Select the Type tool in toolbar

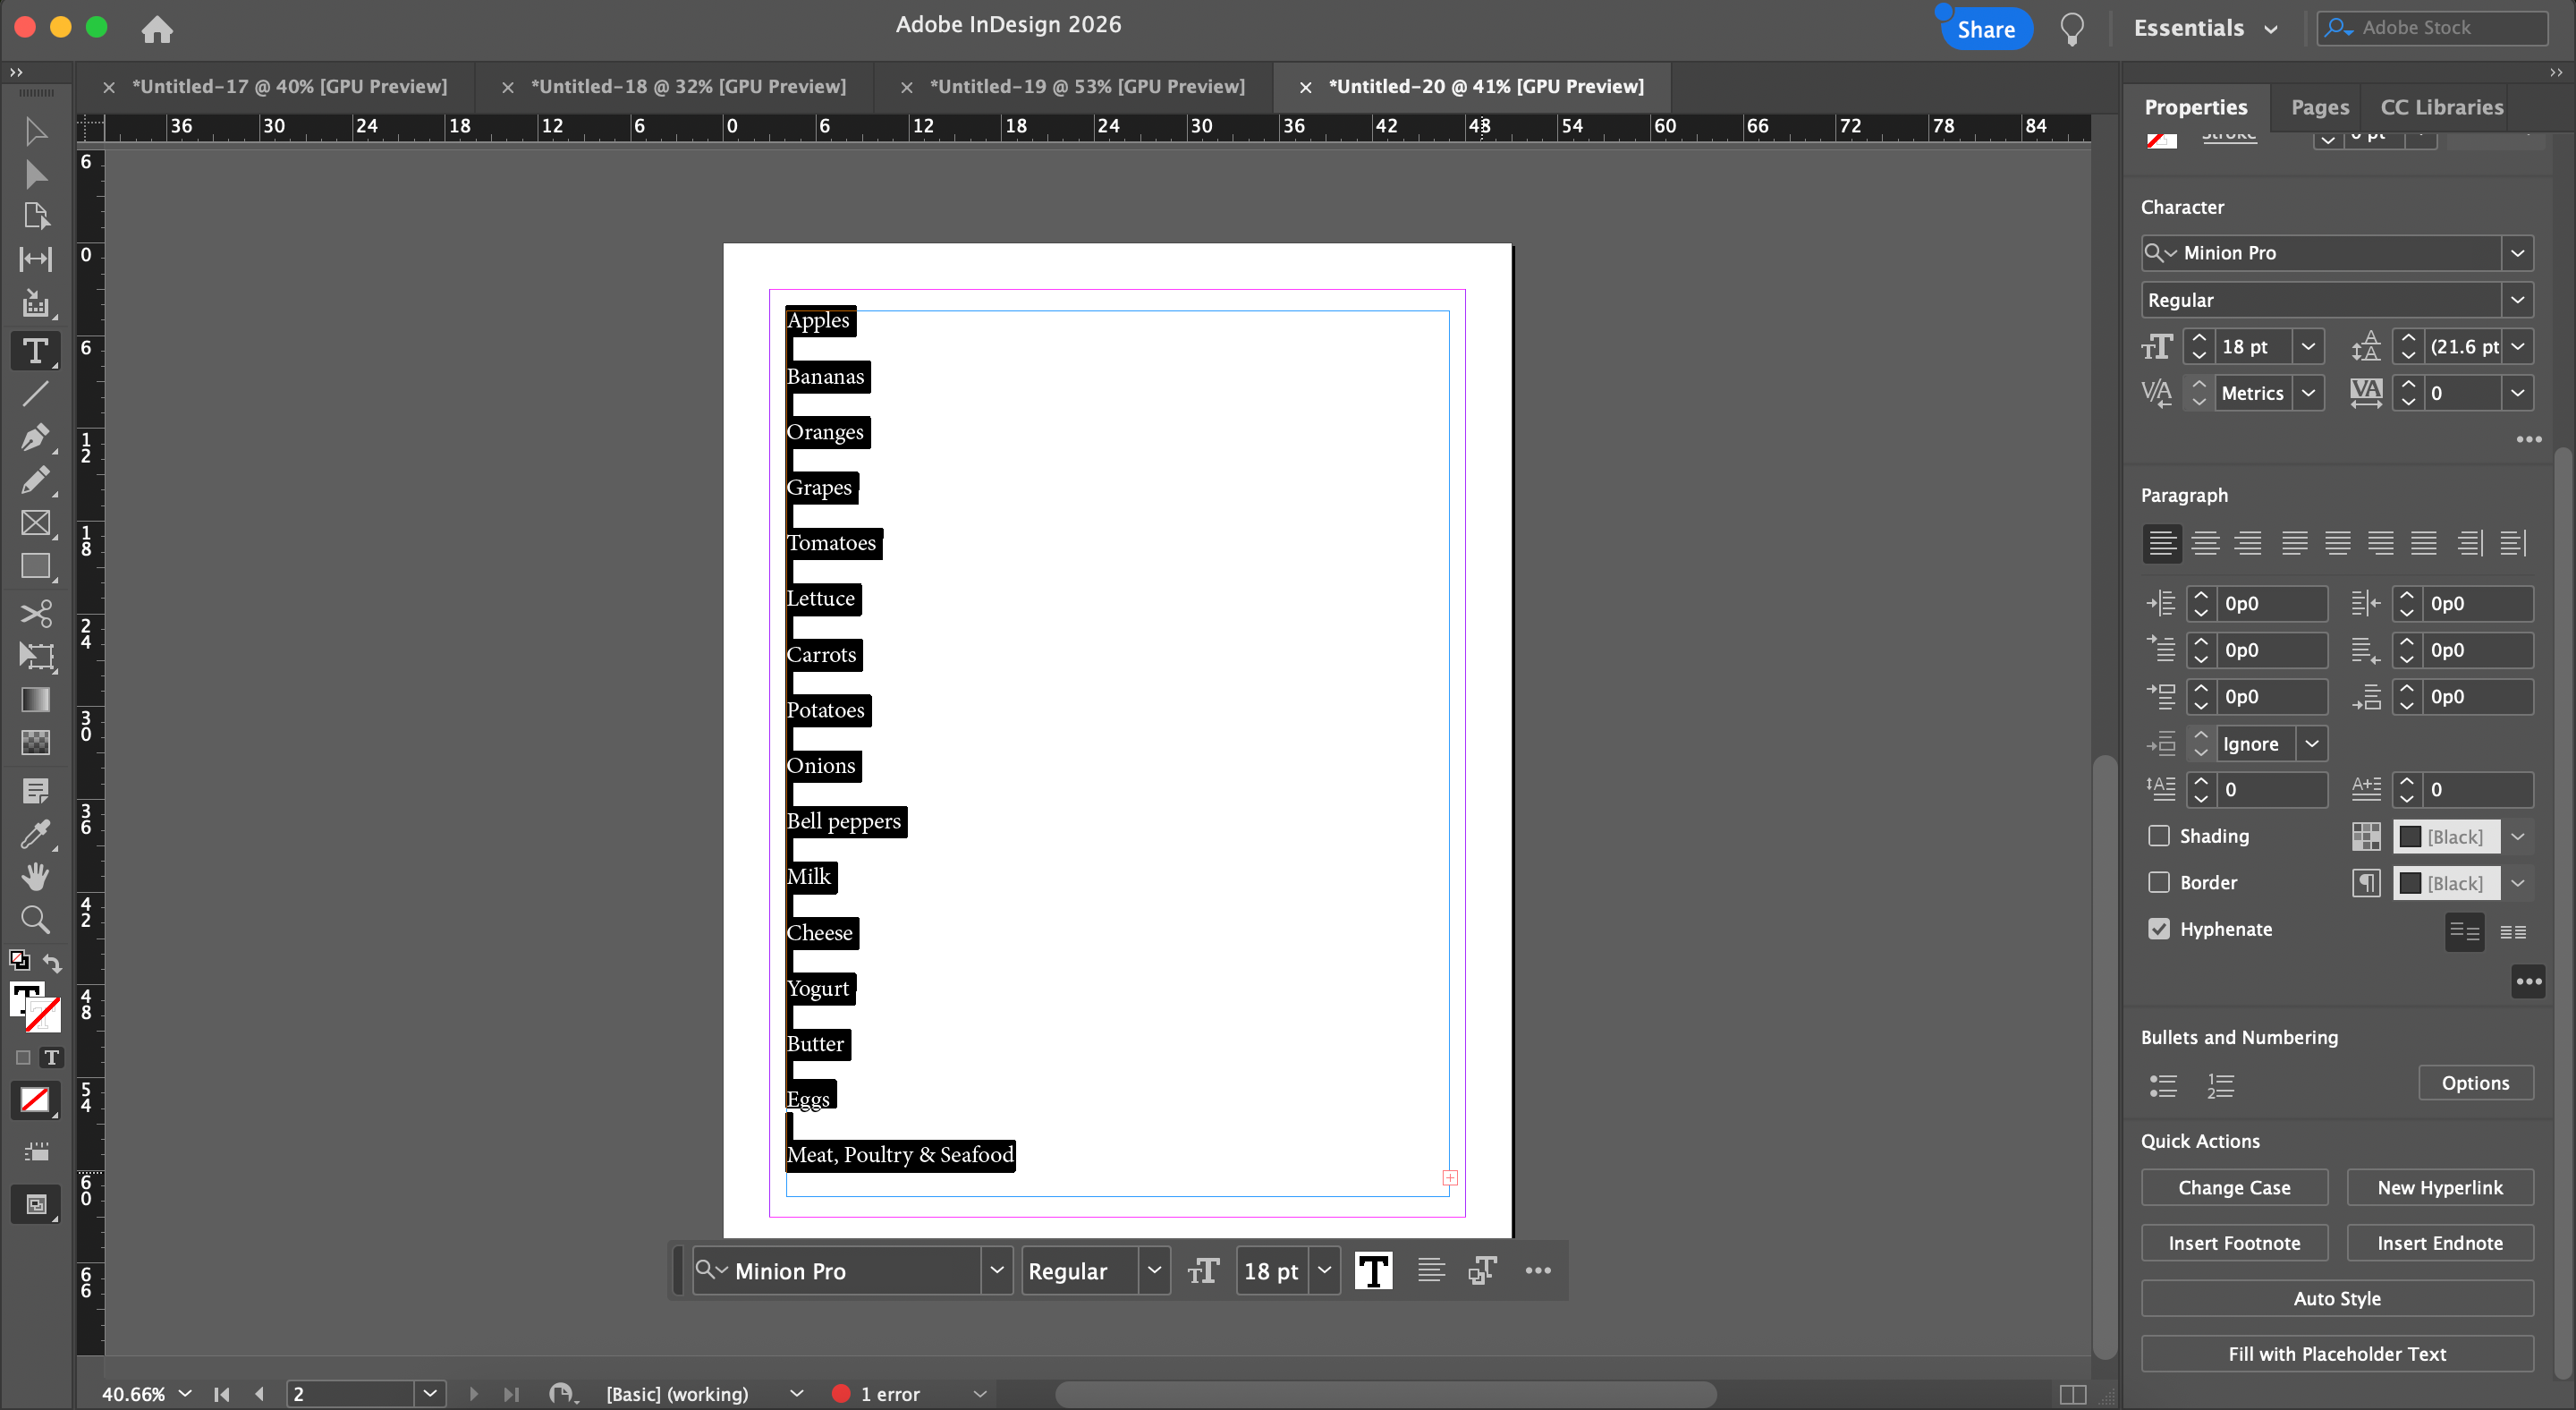coord(35,351)
